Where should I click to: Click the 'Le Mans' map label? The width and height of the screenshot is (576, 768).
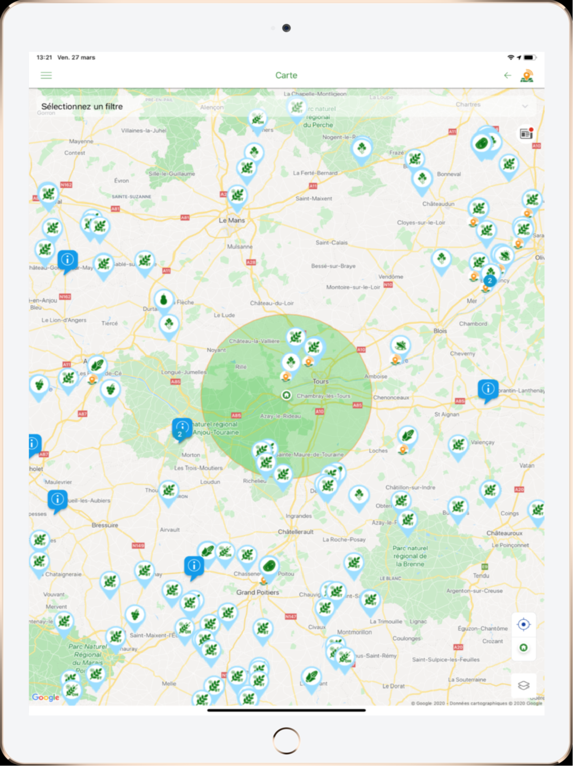tap(232, 220)
